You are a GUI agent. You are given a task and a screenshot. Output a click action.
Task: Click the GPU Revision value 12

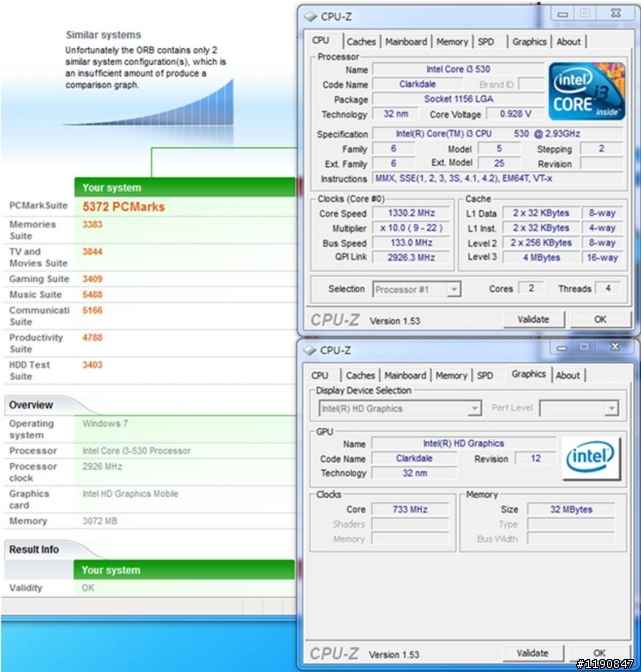[536, 458]
